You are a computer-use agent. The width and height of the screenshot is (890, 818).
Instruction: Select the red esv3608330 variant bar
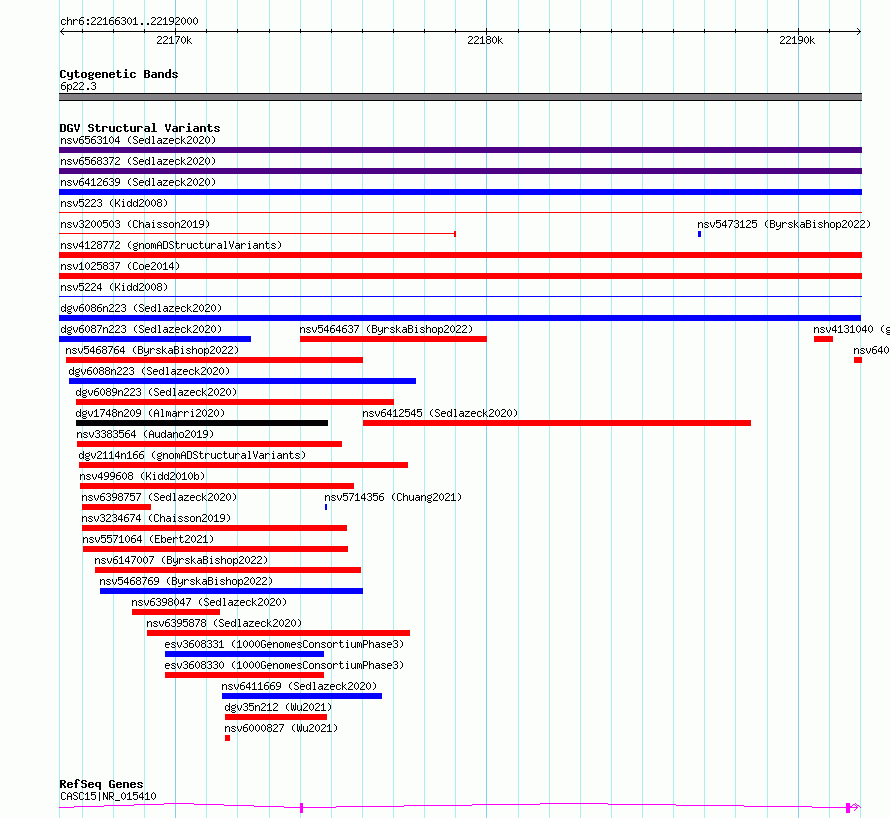point(244,675)
